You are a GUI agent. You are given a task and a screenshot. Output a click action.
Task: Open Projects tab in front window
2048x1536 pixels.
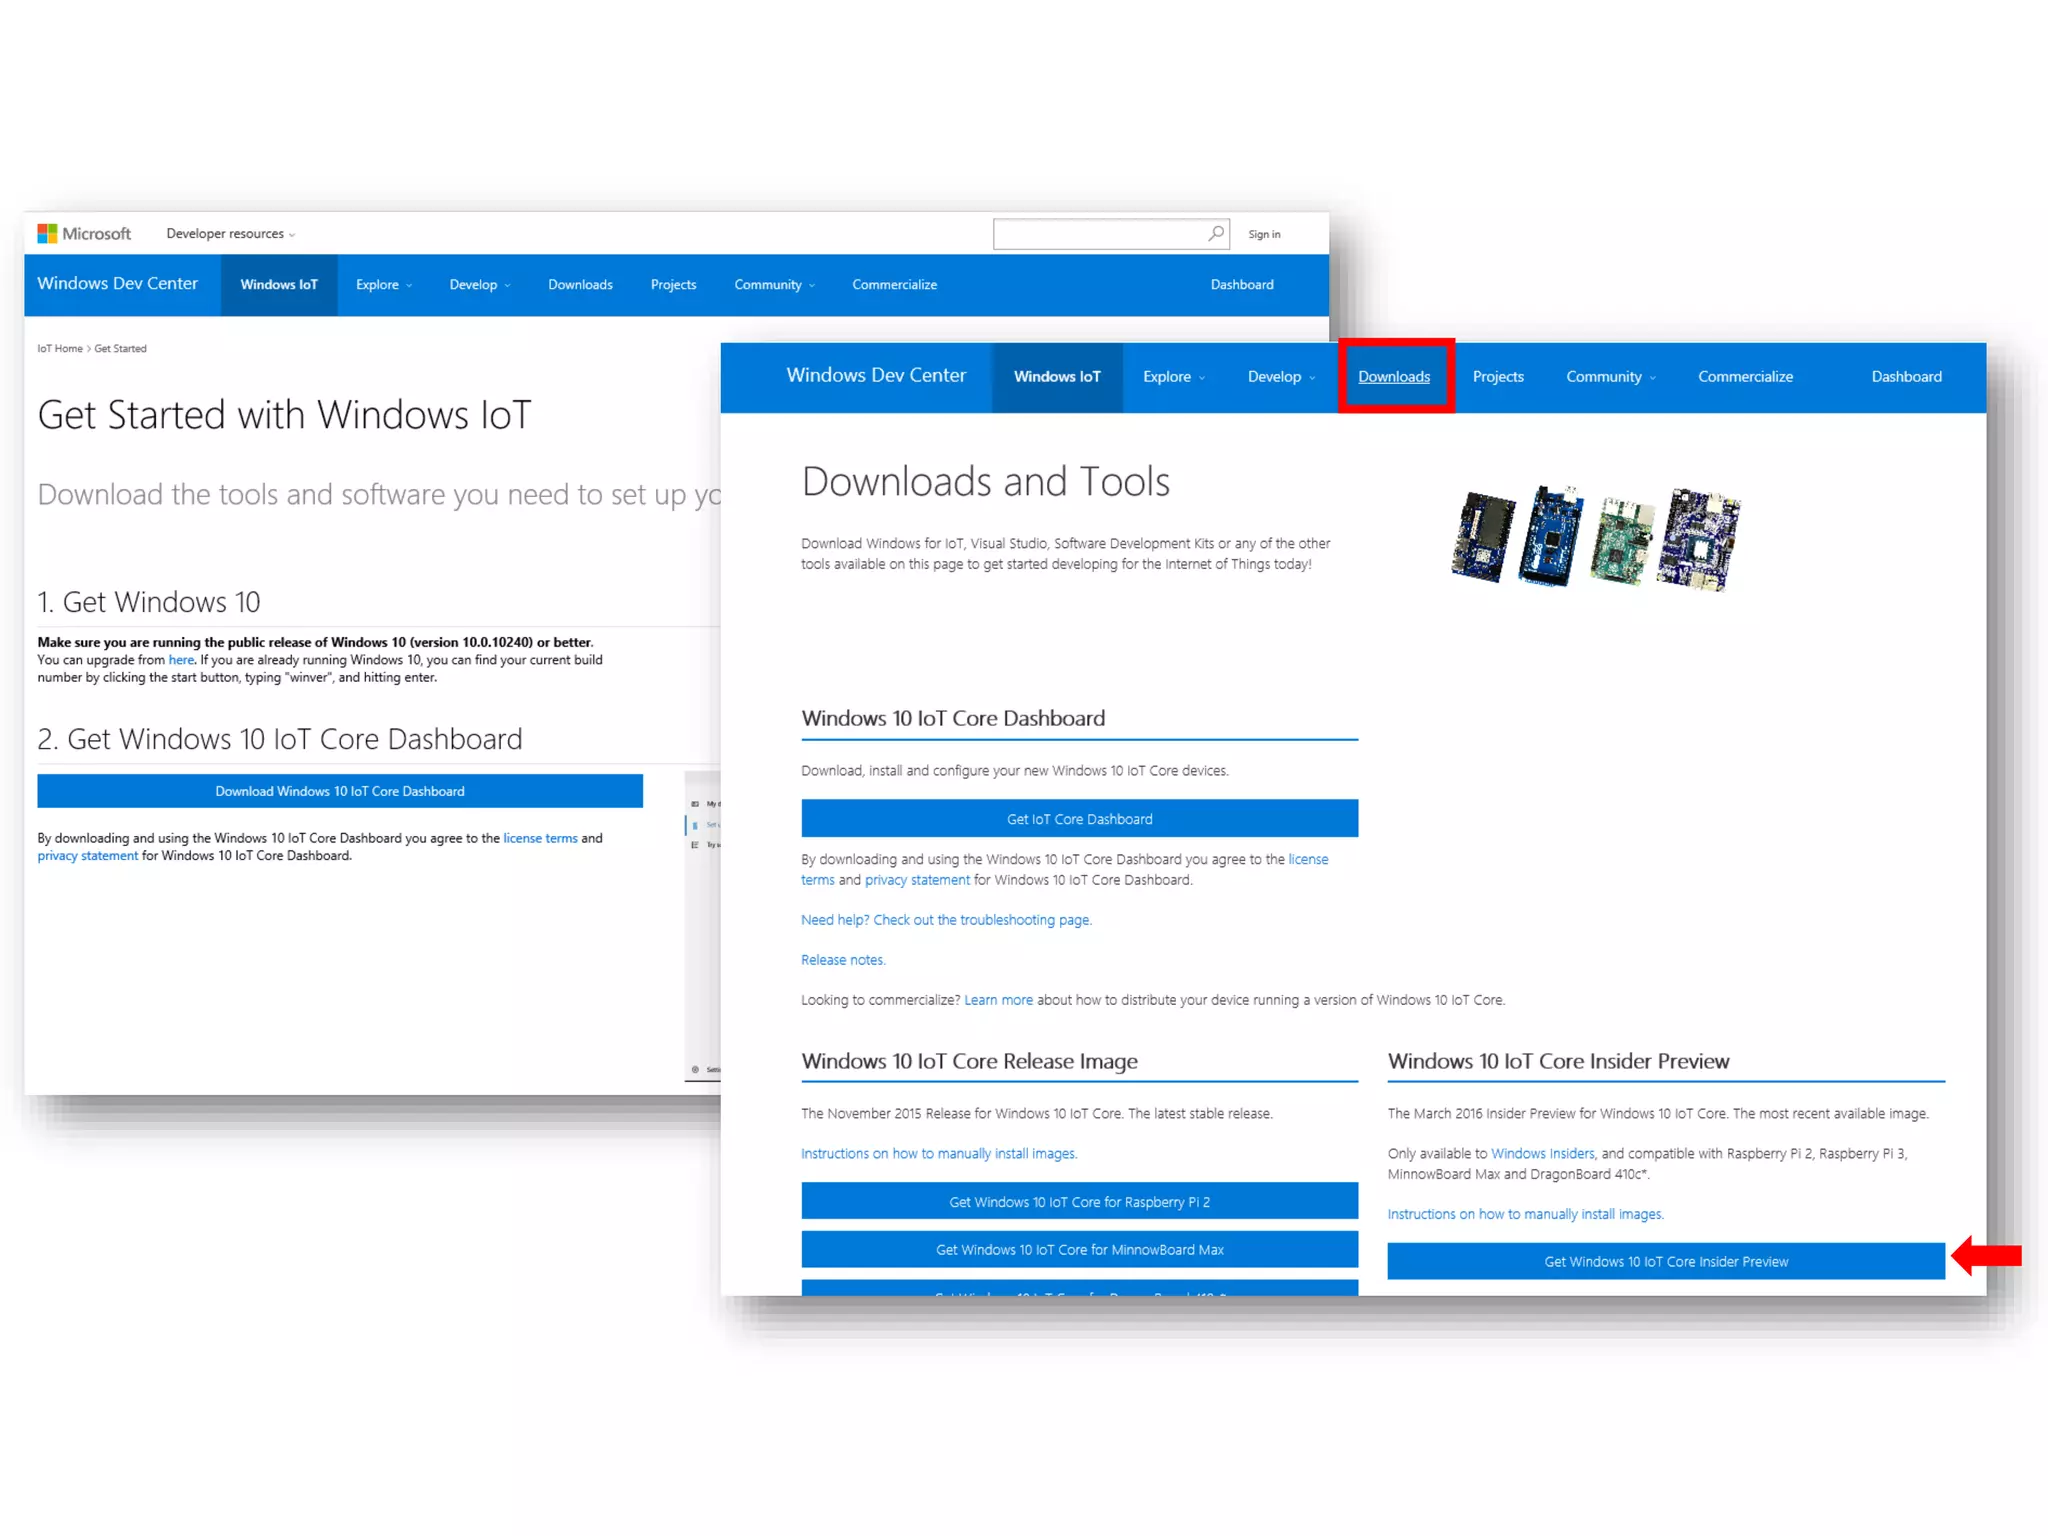pos(1497,377)
